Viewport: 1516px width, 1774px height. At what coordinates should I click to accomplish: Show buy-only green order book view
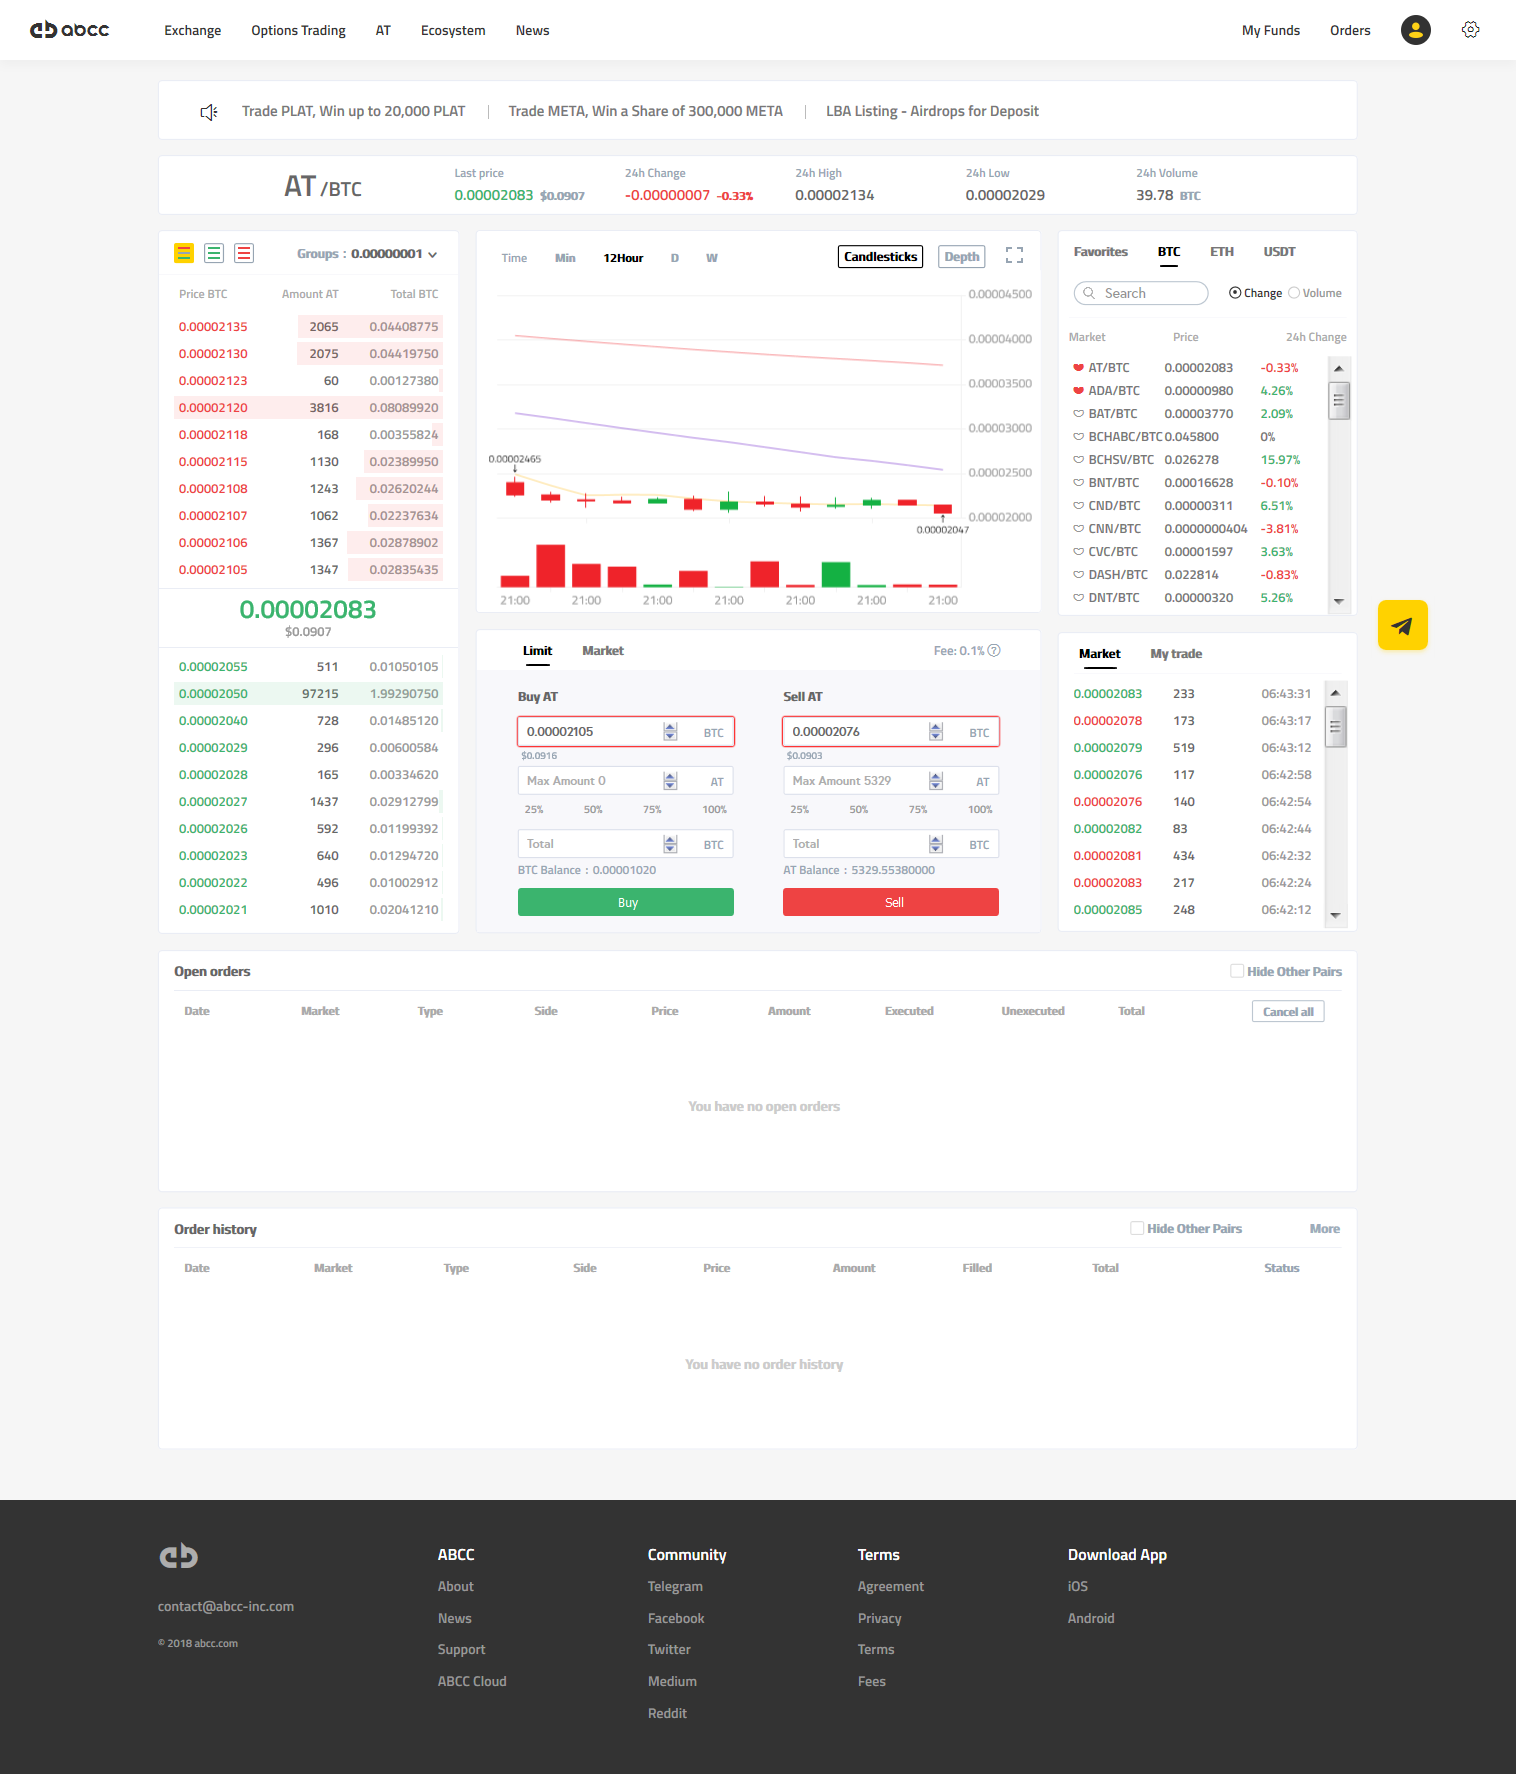214,253
